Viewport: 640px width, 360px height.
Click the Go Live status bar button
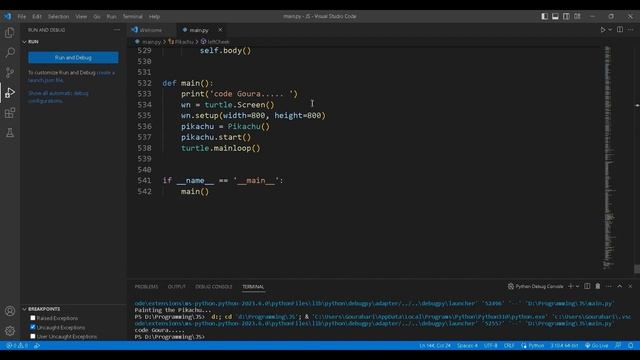point(596,346)
